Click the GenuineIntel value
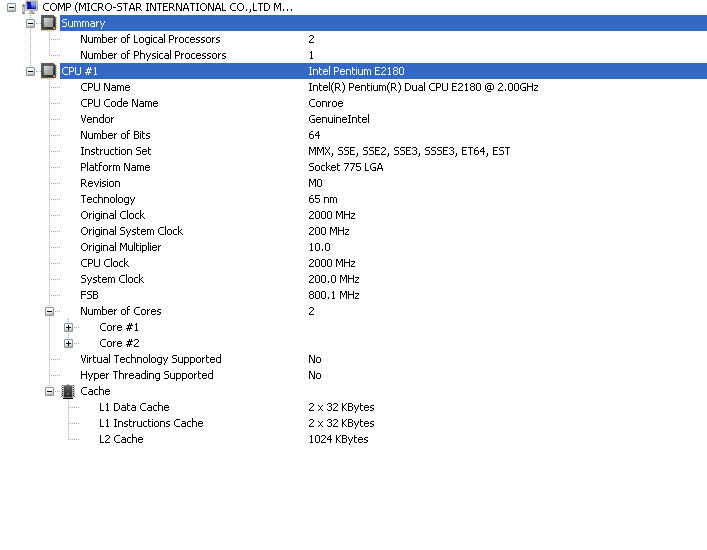707x550 pixels. tap(339, 119)
